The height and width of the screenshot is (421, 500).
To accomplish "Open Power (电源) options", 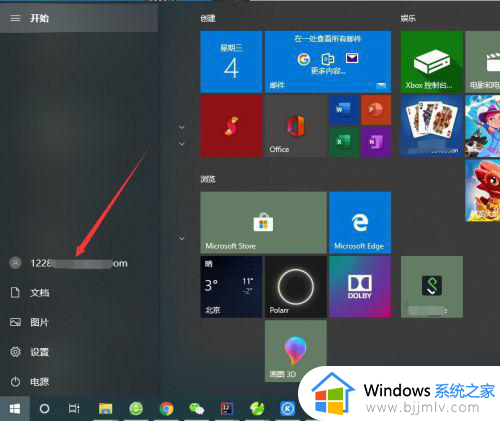I will pyautogui.click(x=30, y=381).
